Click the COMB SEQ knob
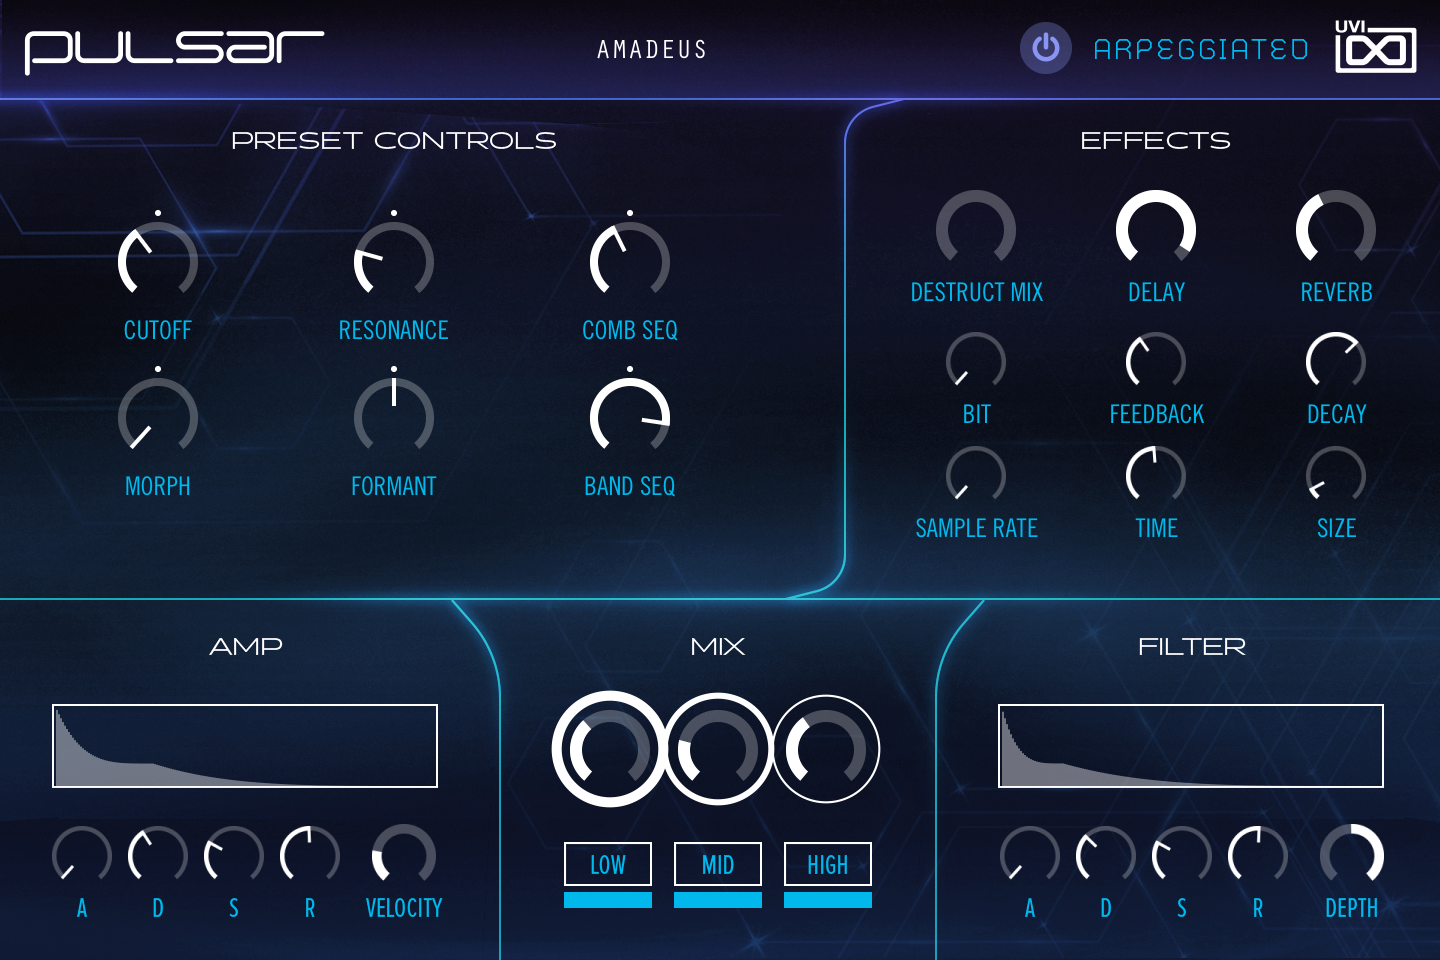Screen dimensions: 1440x960 630,260
